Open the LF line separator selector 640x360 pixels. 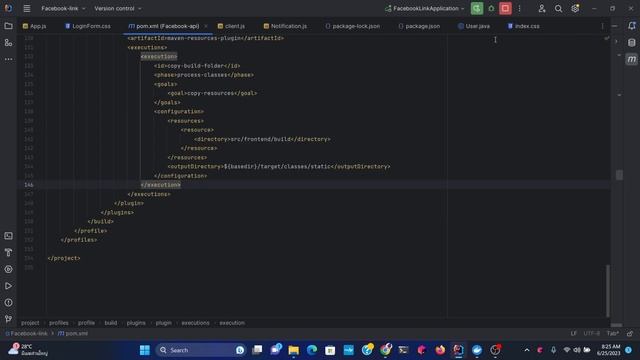point(574,333)
